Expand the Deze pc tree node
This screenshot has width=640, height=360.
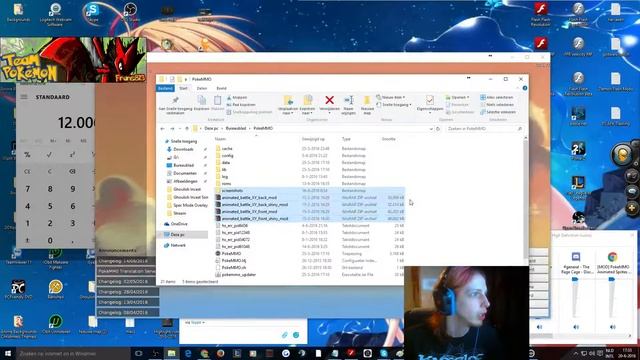[160, 235]
